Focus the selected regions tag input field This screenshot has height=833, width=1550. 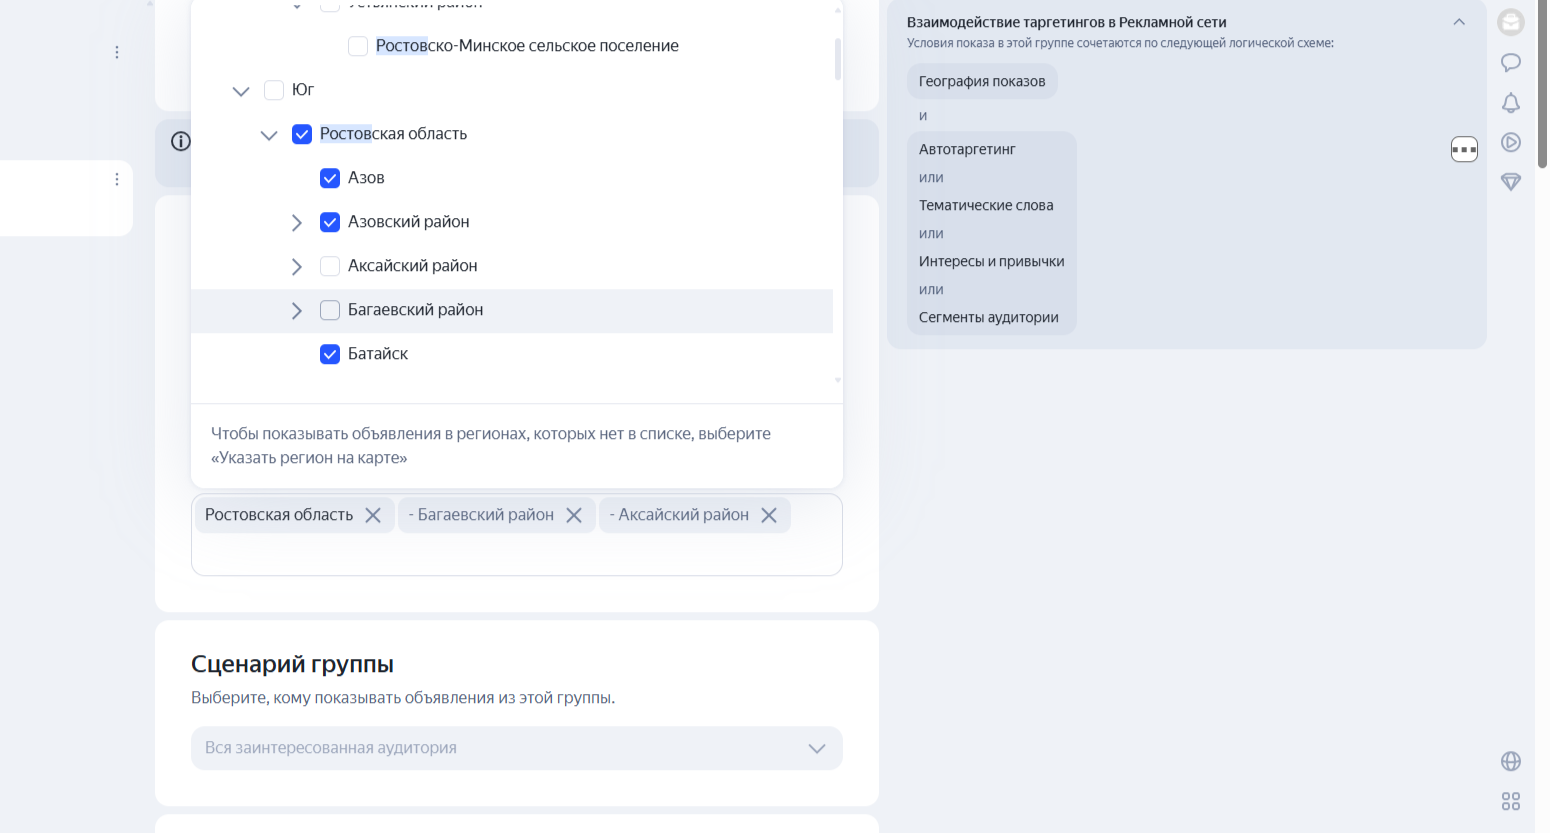(517, 535)
